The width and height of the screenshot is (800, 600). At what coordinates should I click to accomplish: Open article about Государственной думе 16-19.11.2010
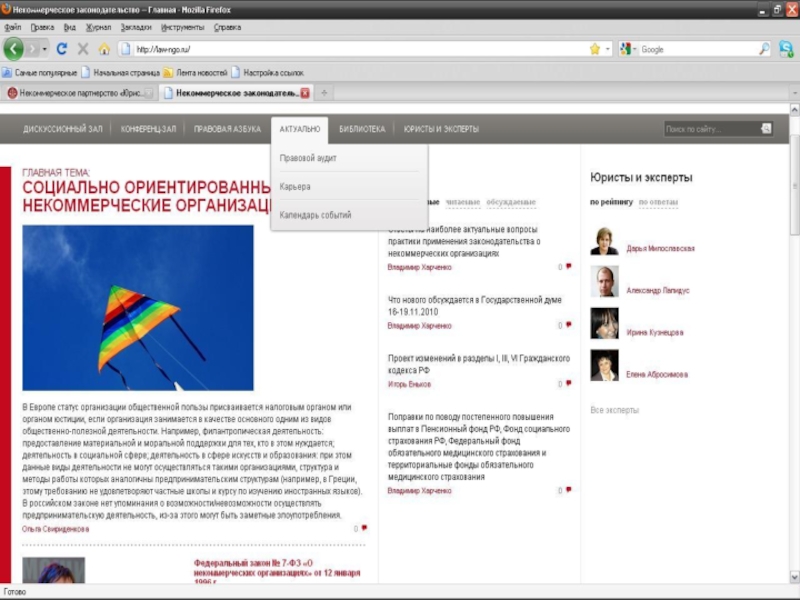click(474, 306)
